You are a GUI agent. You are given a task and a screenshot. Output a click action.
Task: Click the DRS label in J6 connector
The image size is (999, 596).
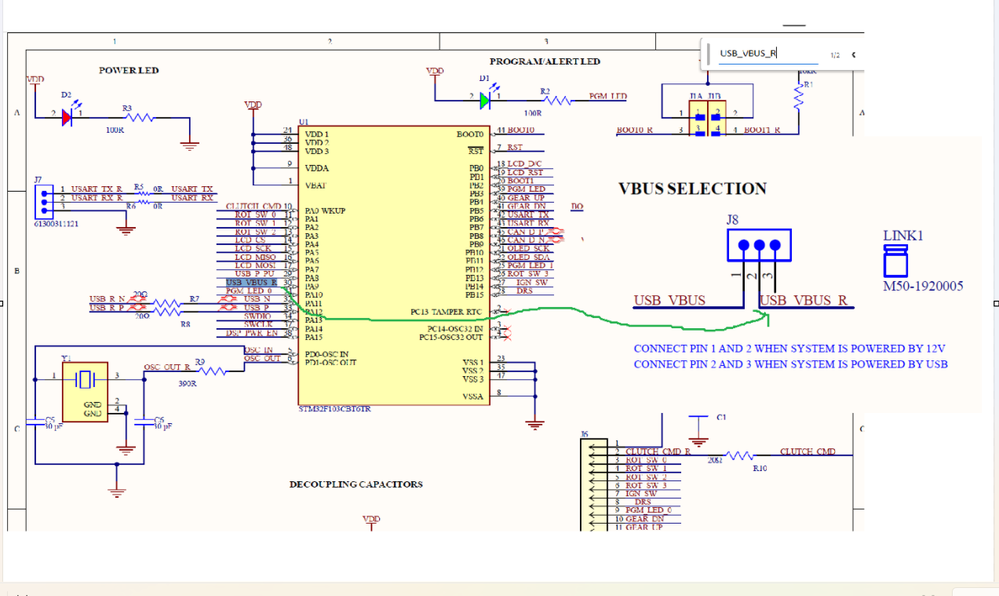pyautogui.click(x=643, y=502)
